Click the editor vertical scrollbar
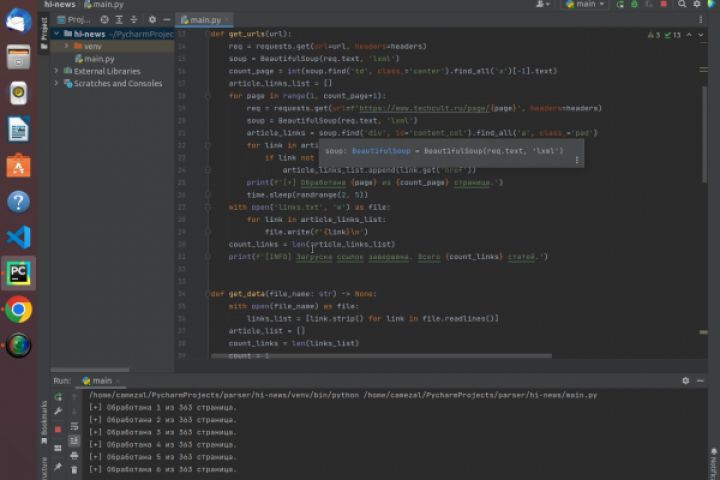The height and width of the screenshot is (480, 720). 704,134
